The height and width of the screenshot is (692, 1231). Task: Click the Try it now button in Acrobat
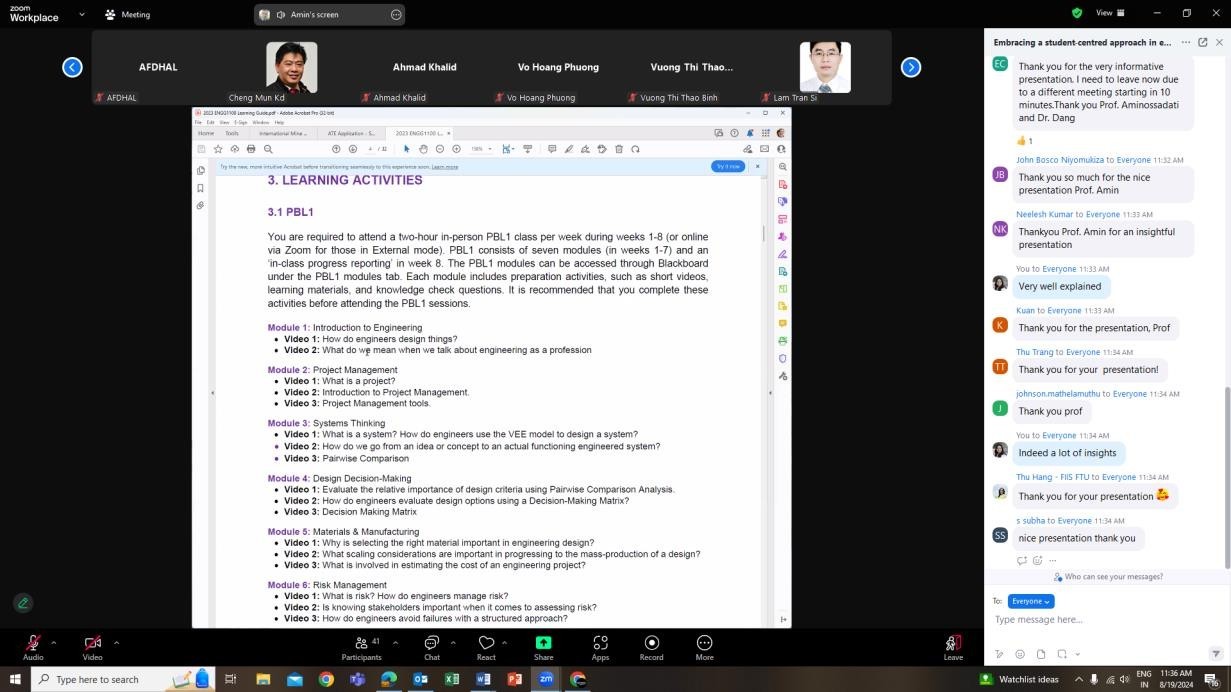[x=728, y=166]
